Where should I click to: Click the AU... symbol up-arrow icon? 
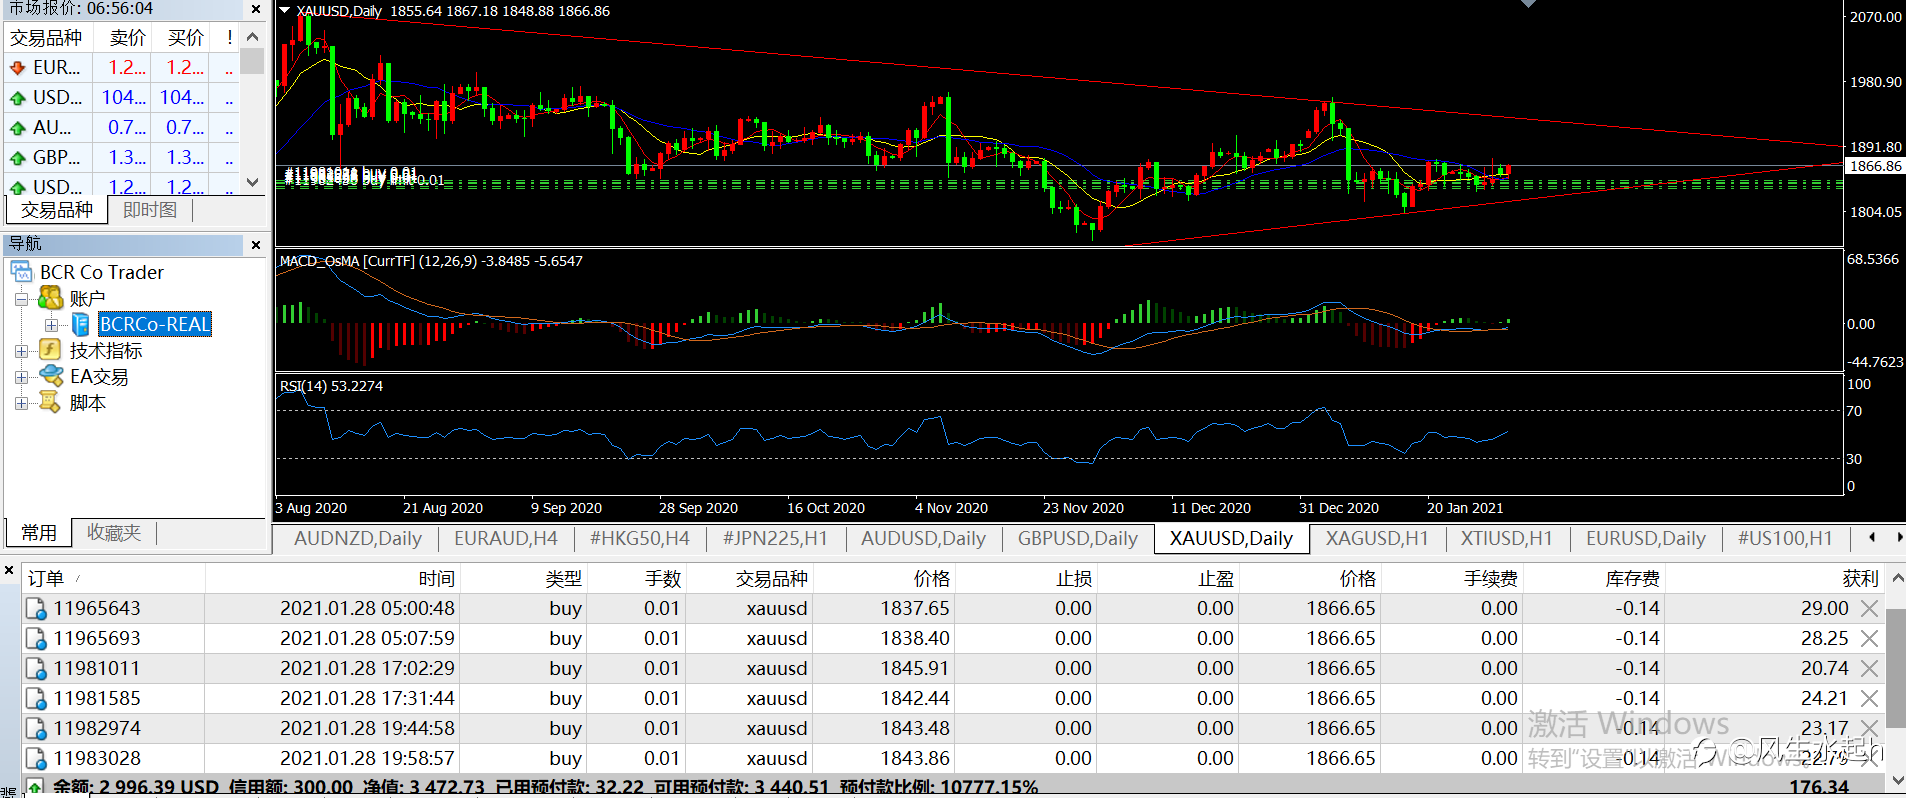pos(18,128)
